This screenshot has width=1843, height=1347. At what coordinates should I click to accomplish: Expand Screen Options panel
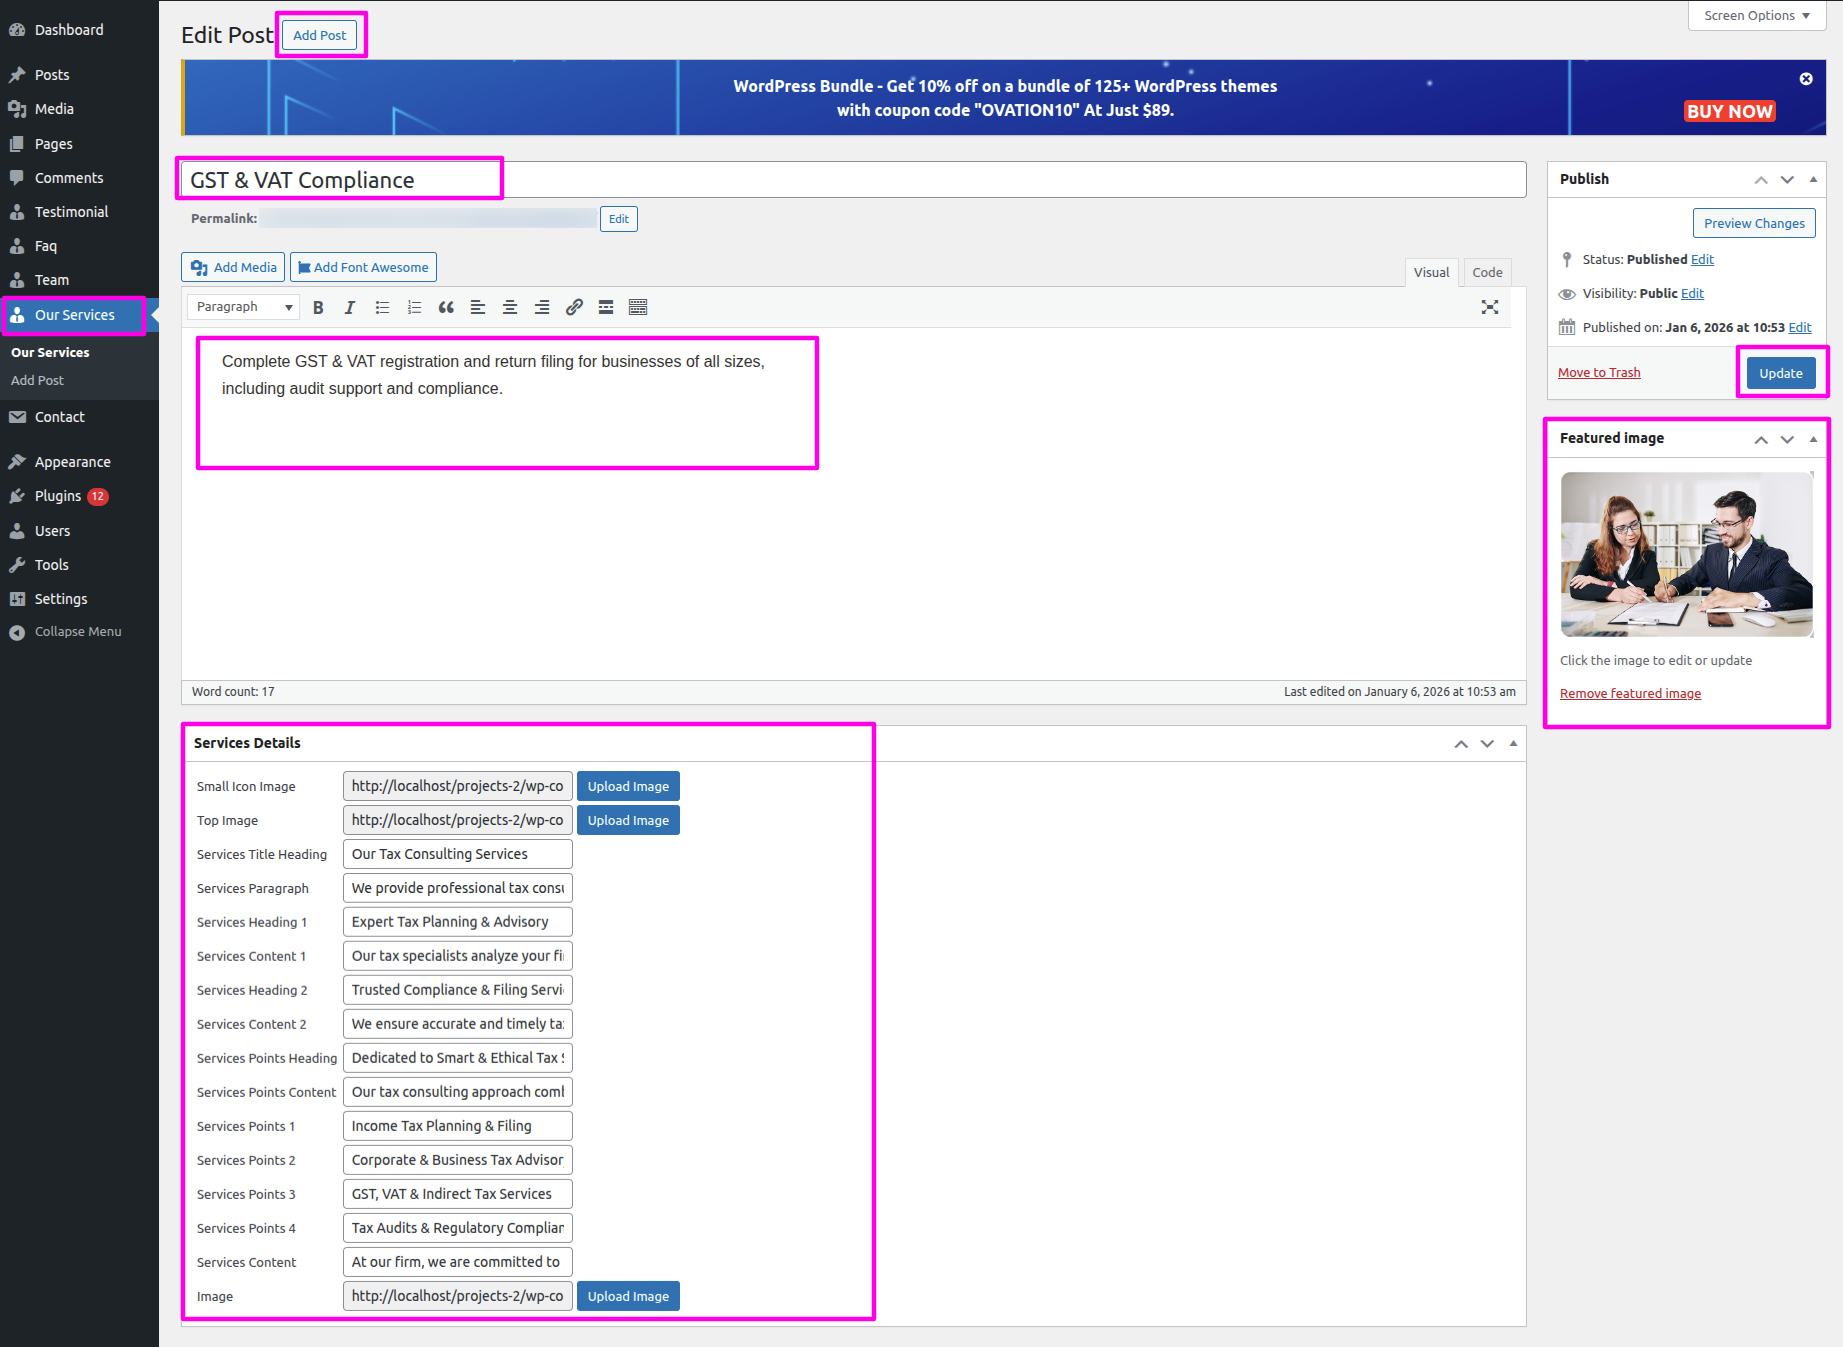point(1756,16)
